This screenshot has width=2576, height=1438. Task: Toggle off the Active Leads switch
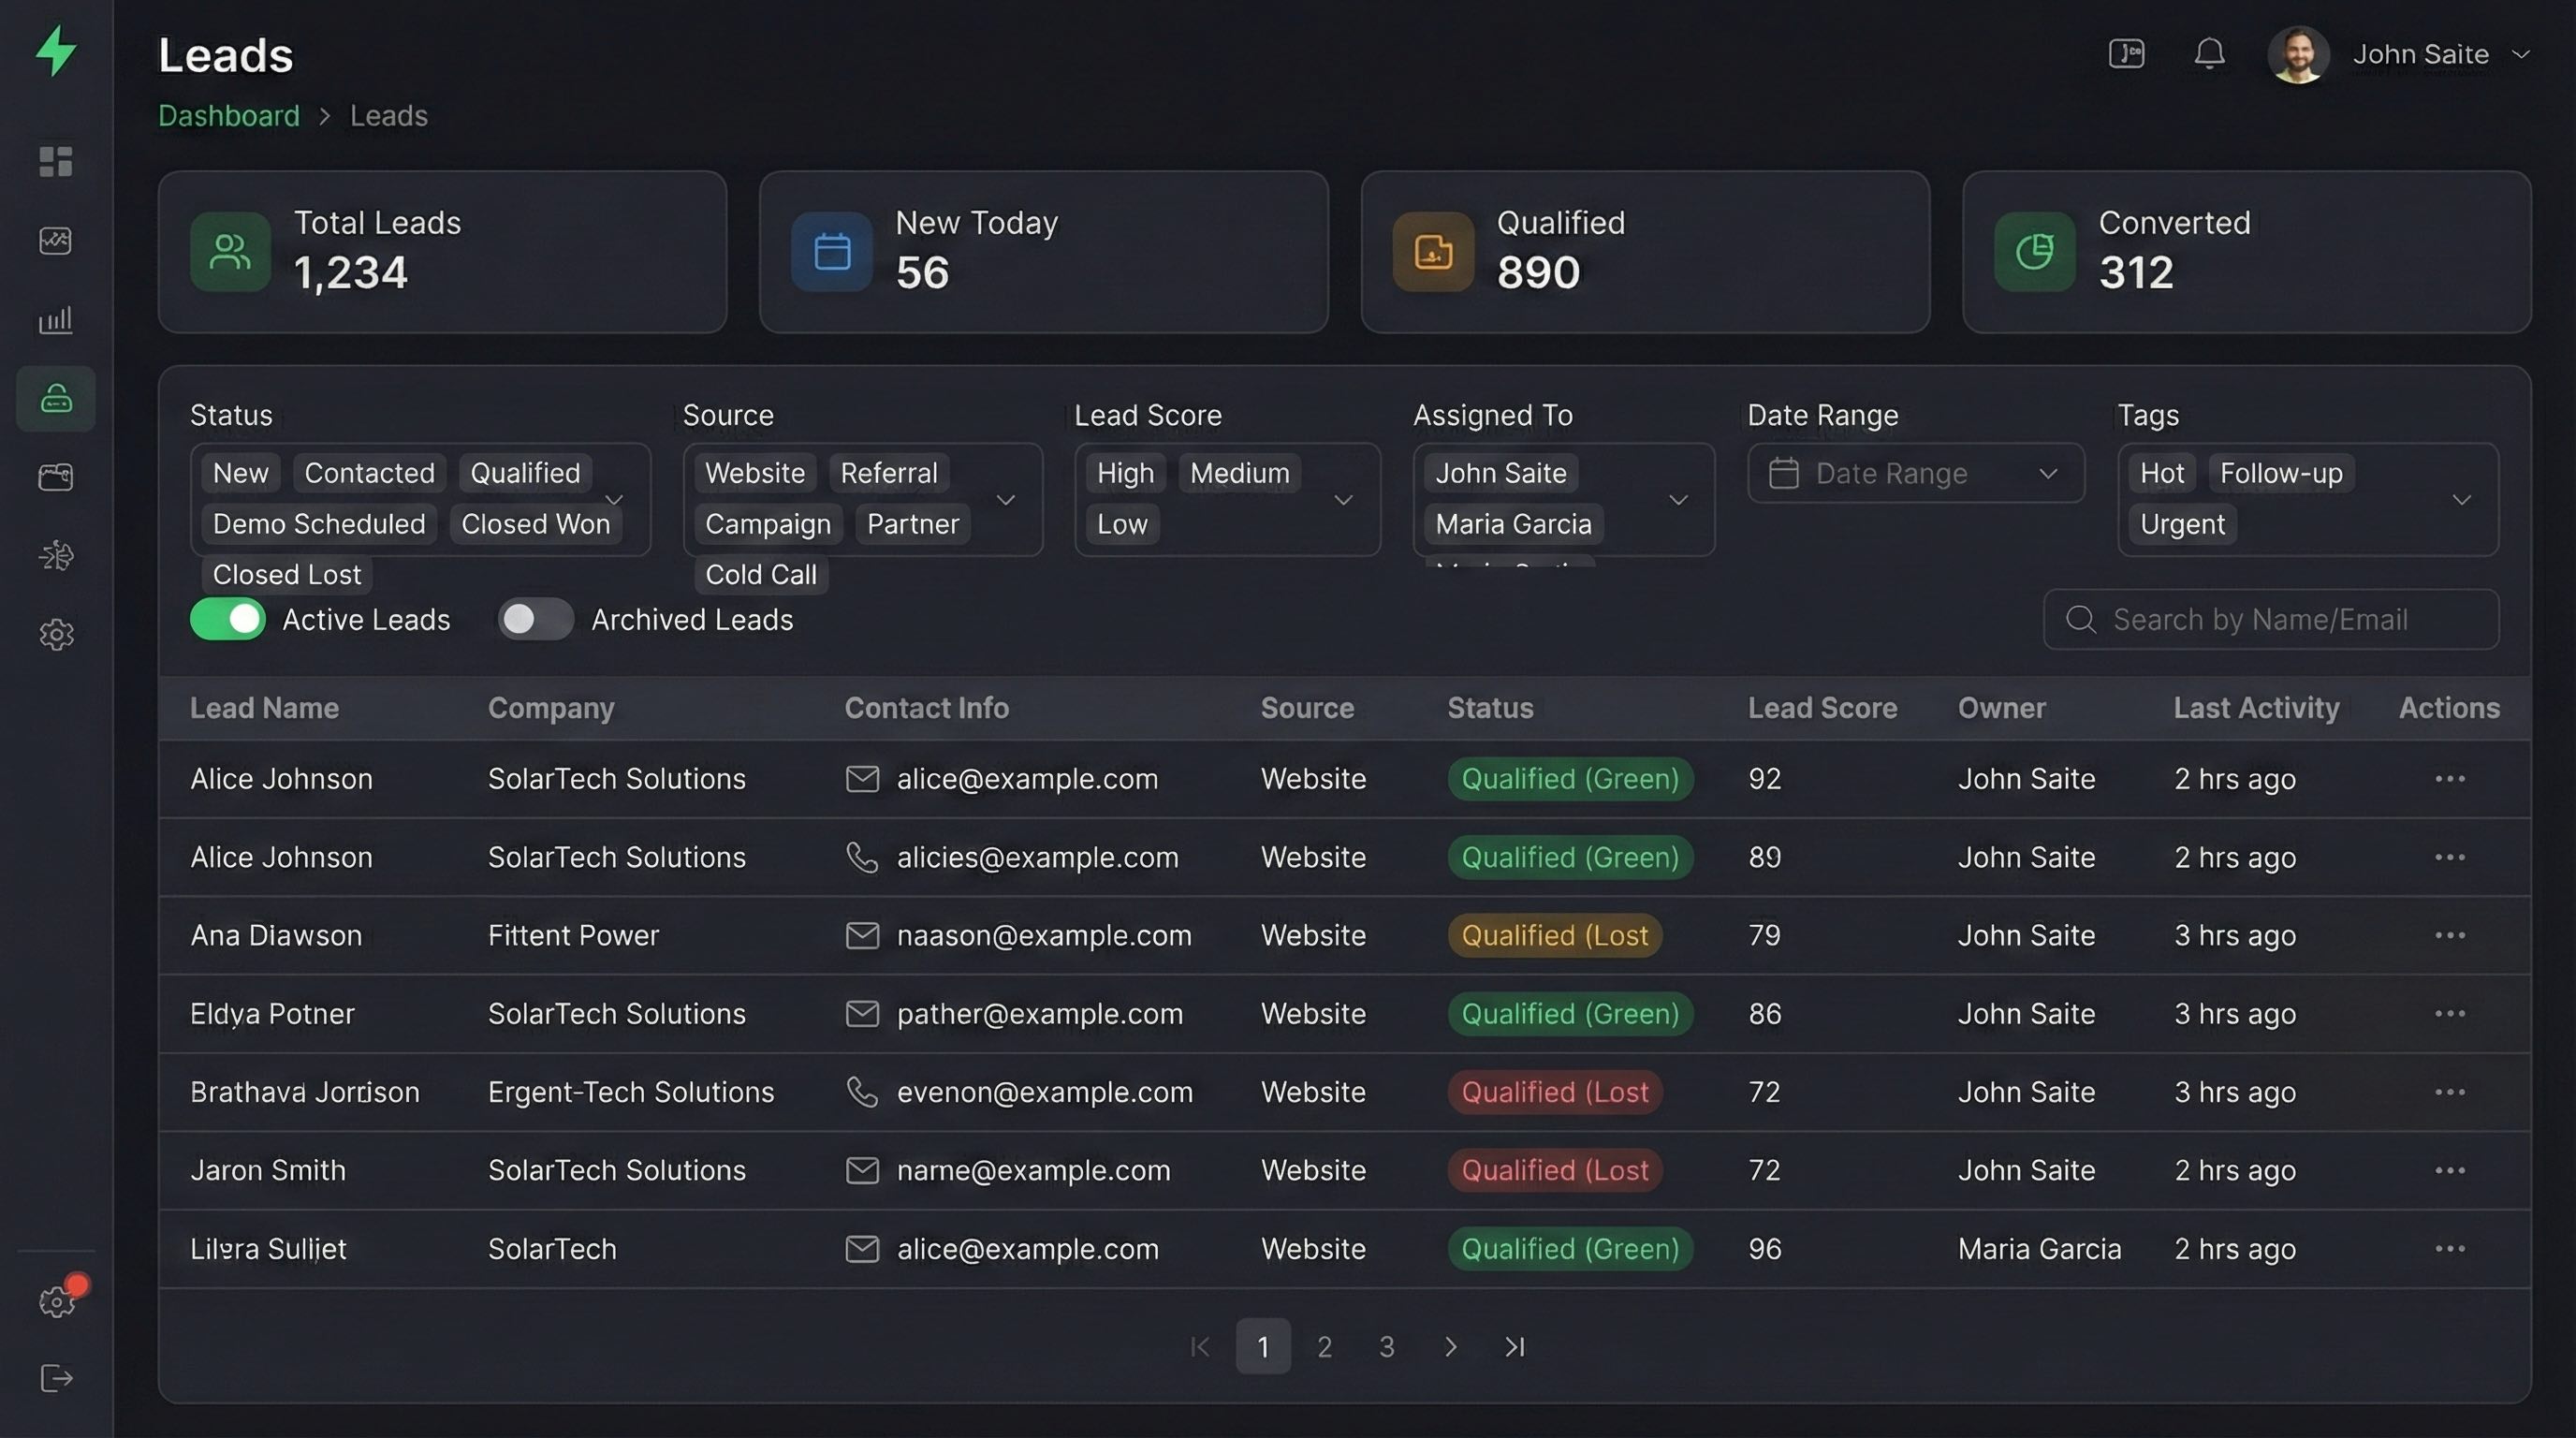pyautogui.click(x=228, y=619)
